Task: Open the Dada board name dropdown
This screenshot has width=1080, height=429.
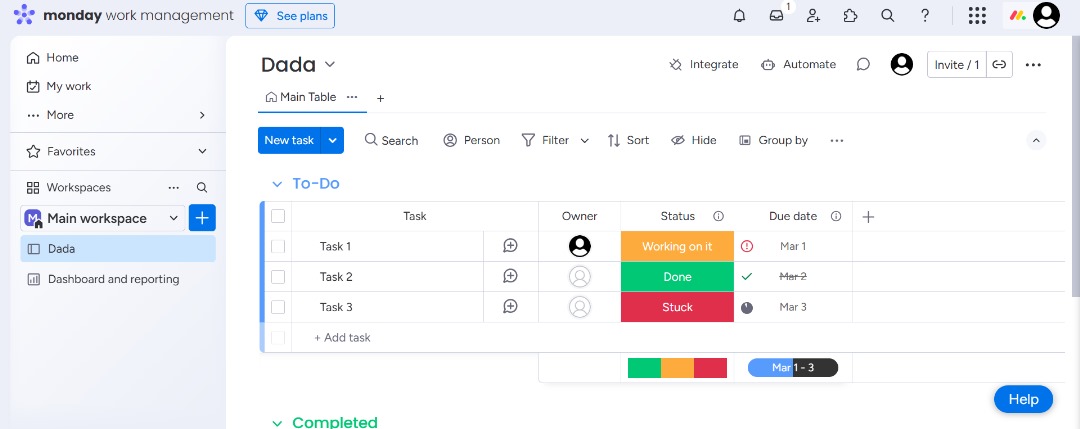Action: point(330,65)
